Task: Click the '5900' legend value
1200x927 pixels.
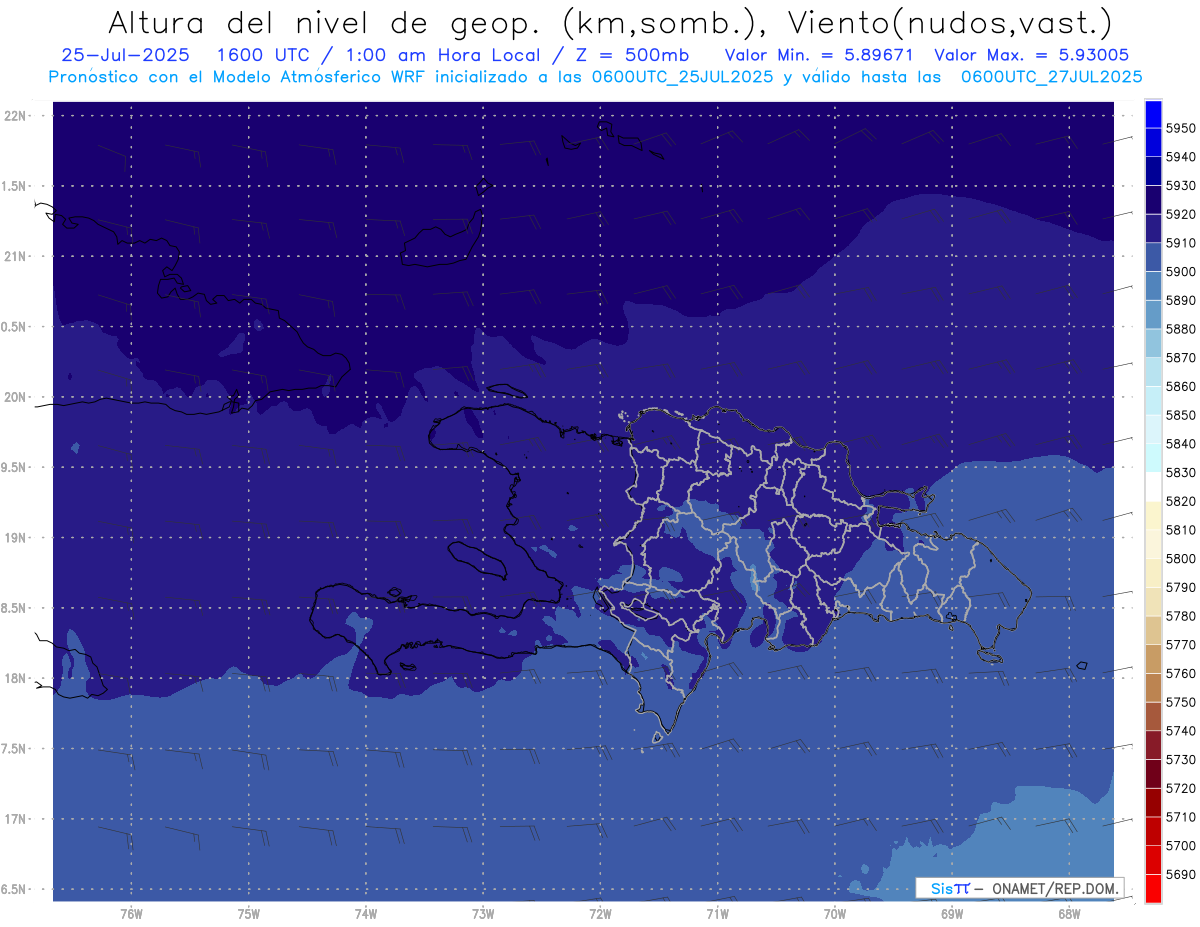Action: [1181, 272]
